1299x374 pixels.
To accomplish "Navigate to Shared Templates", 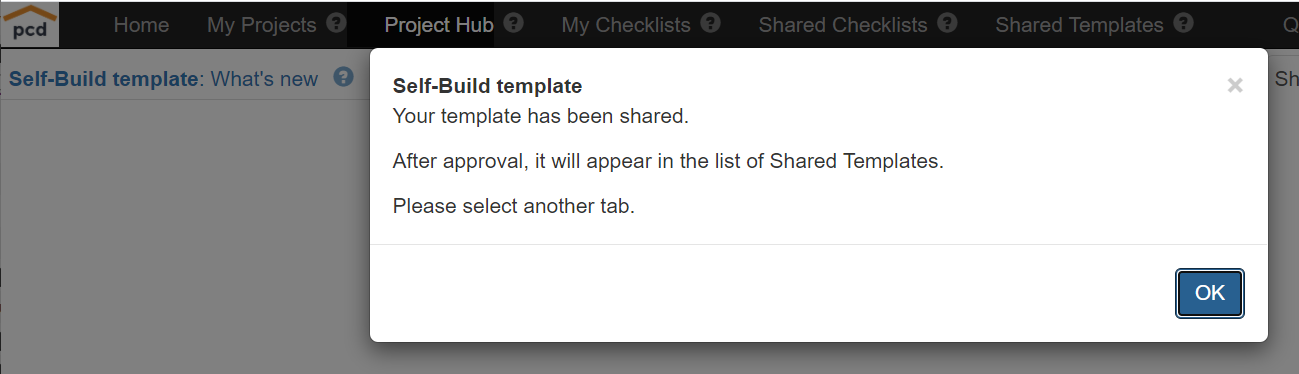I will (1080, 25).
